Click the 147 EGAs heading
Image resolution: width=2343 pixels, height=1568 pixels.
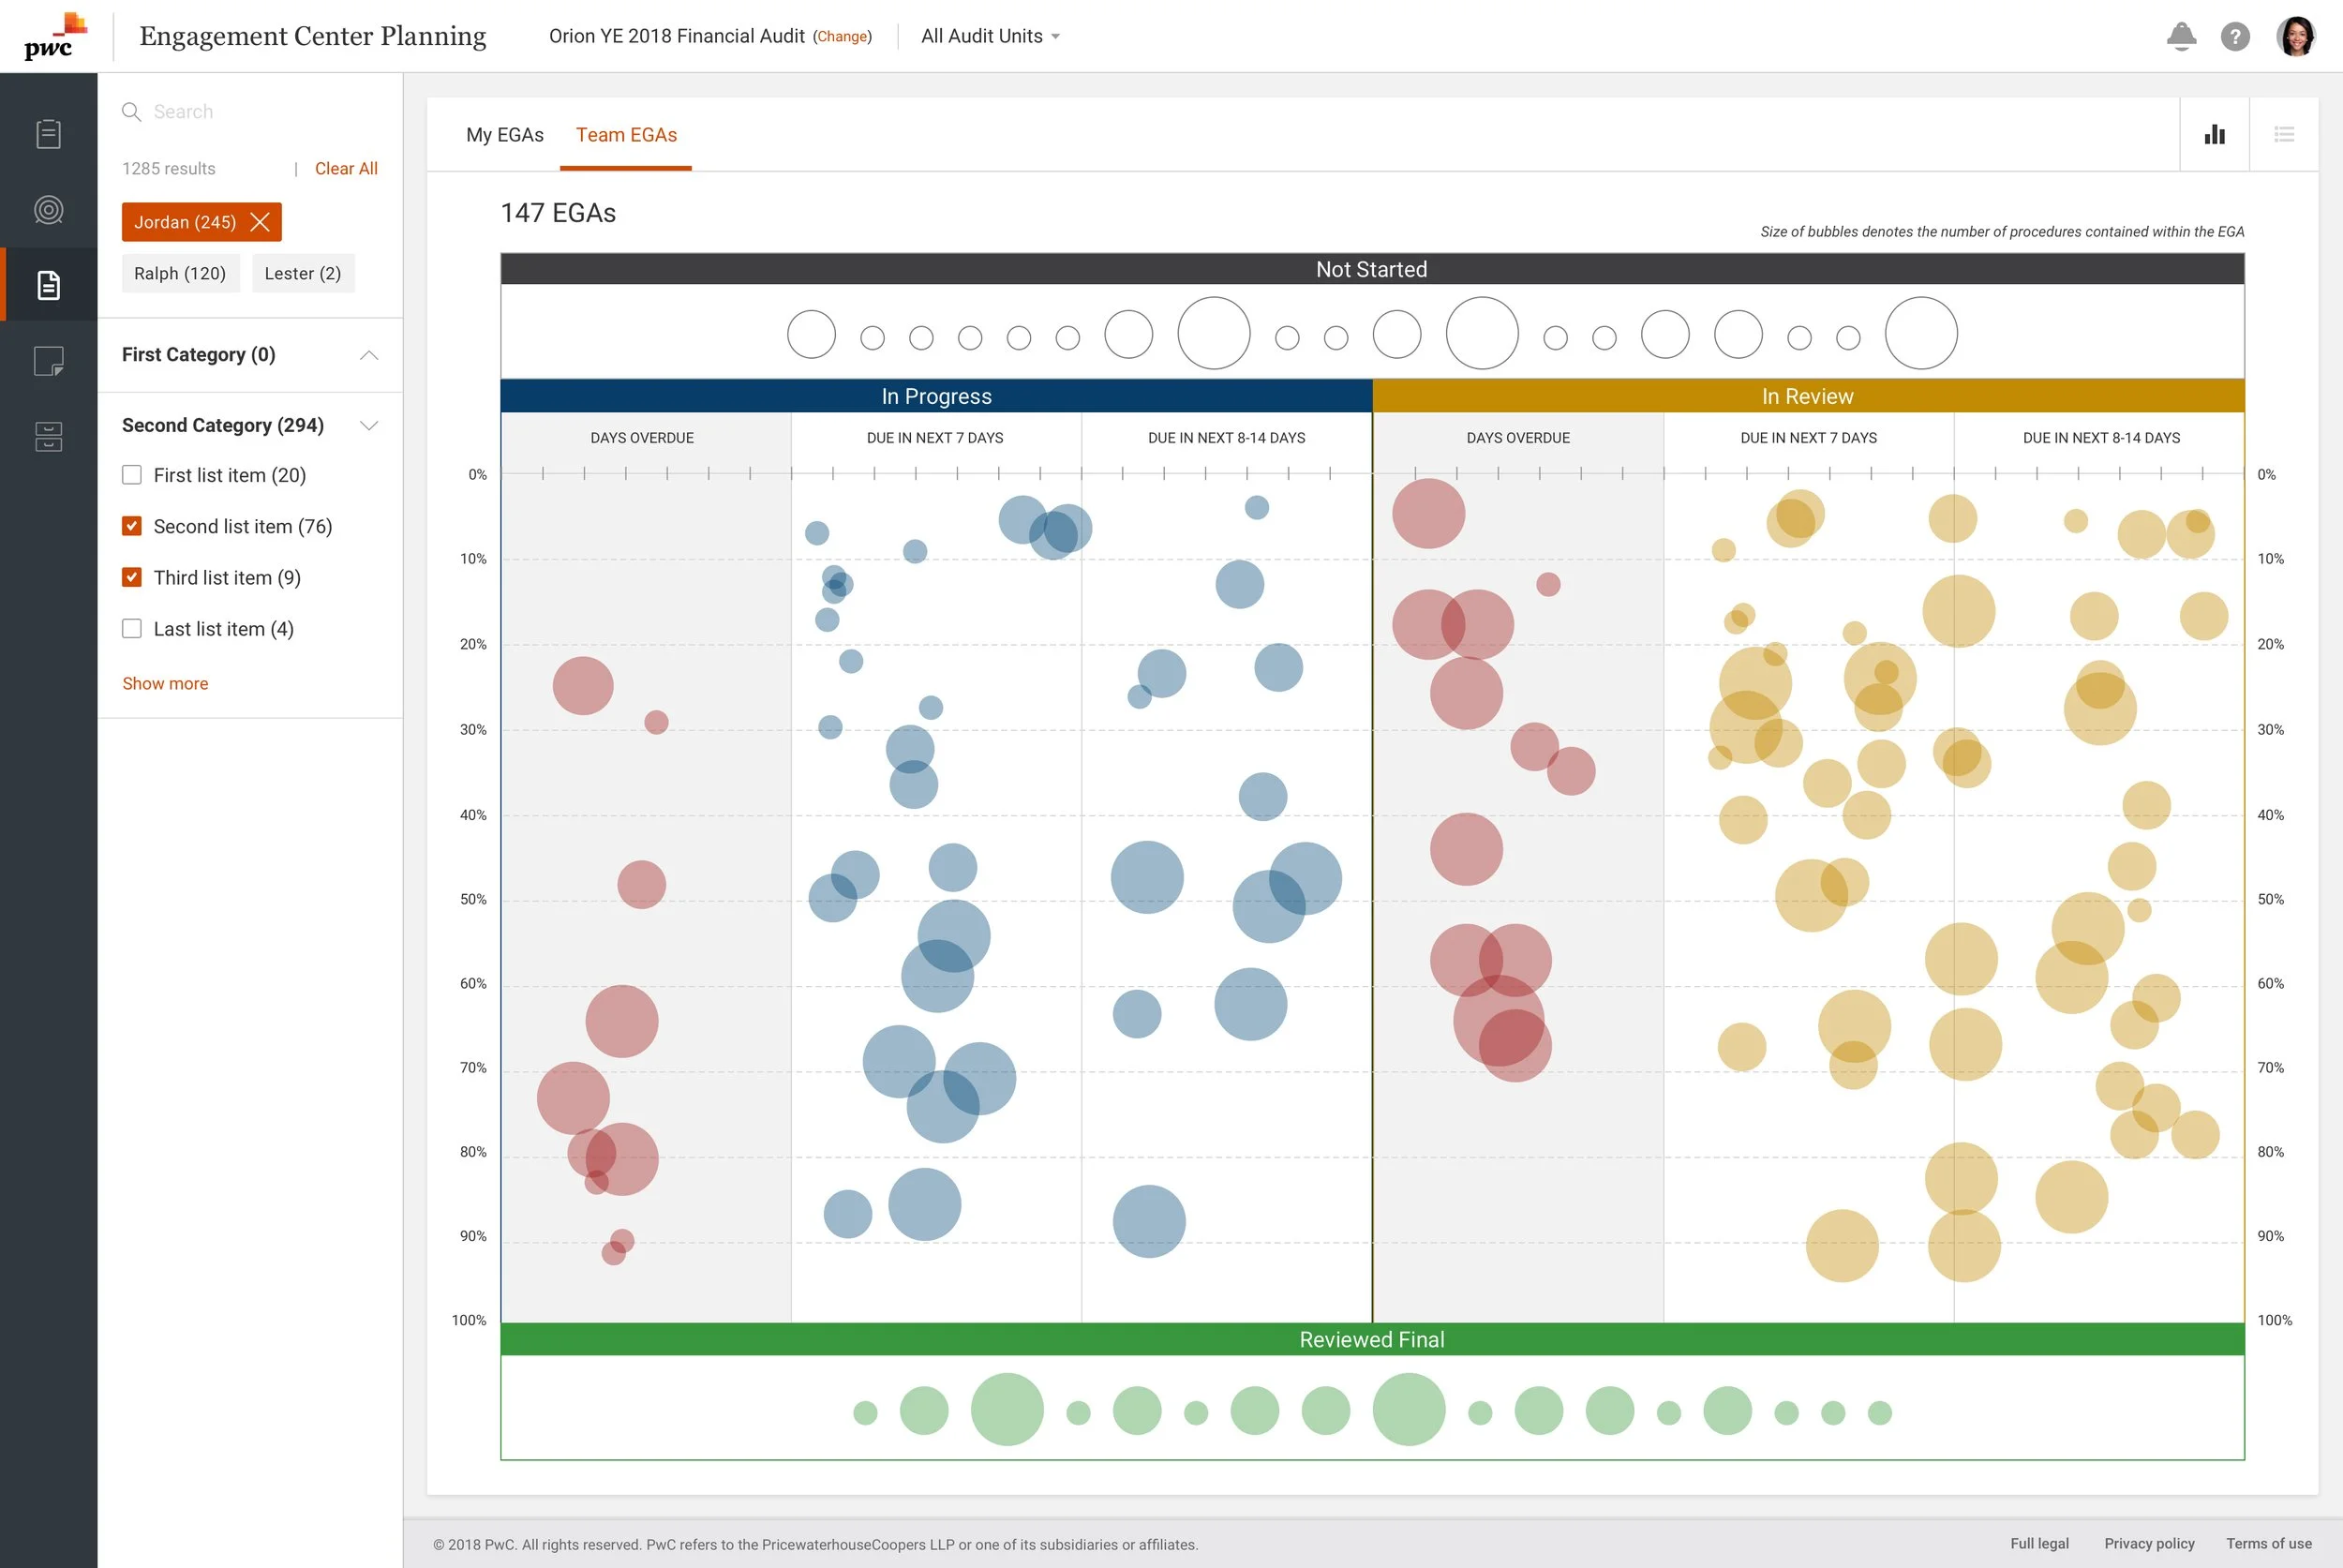pyautogui.click(x=558, y=213)
